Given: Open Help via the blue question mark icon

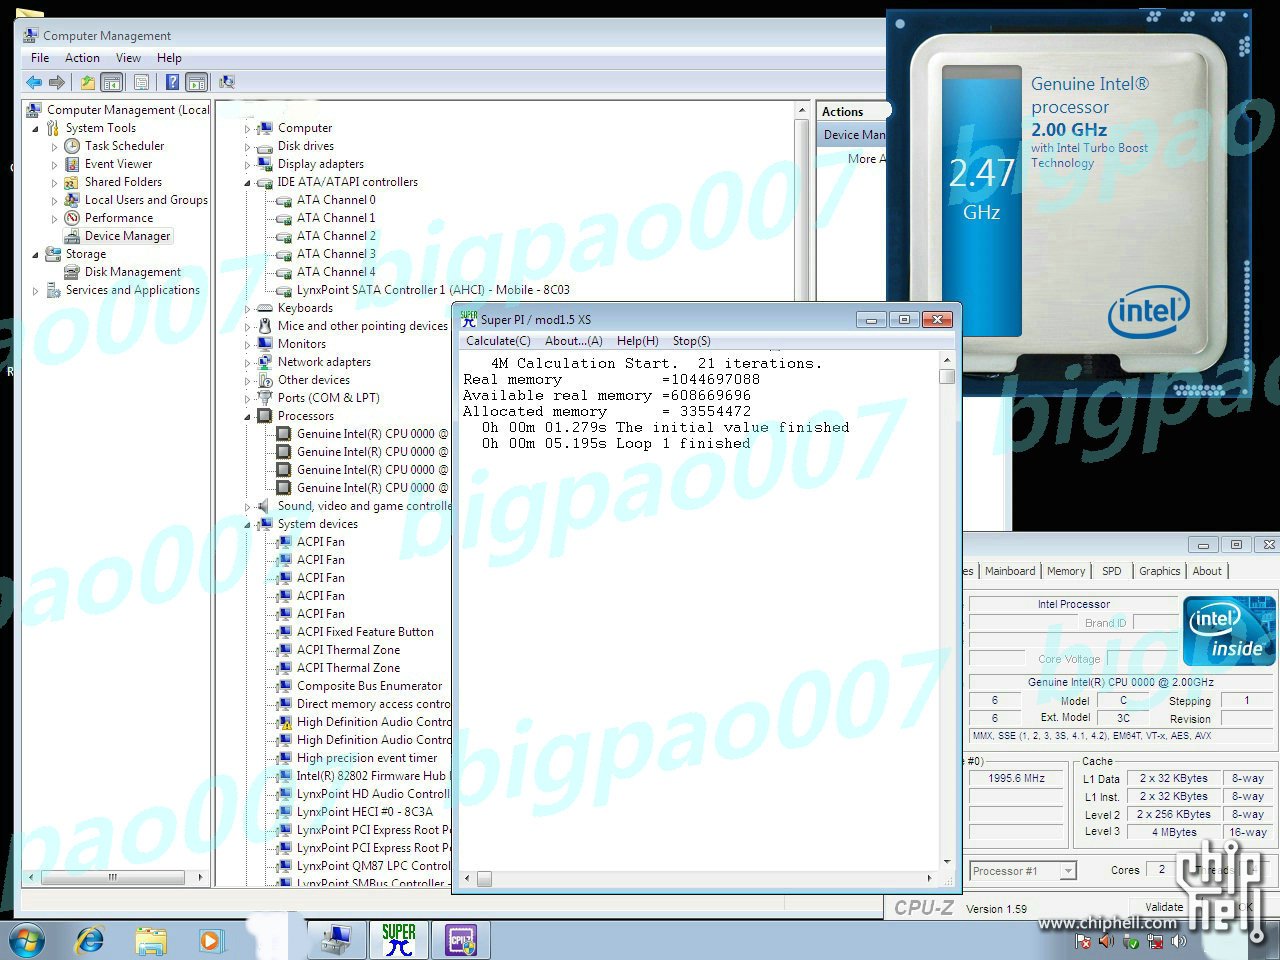Looking at the screenshot, I should click(x=172, y=82).
